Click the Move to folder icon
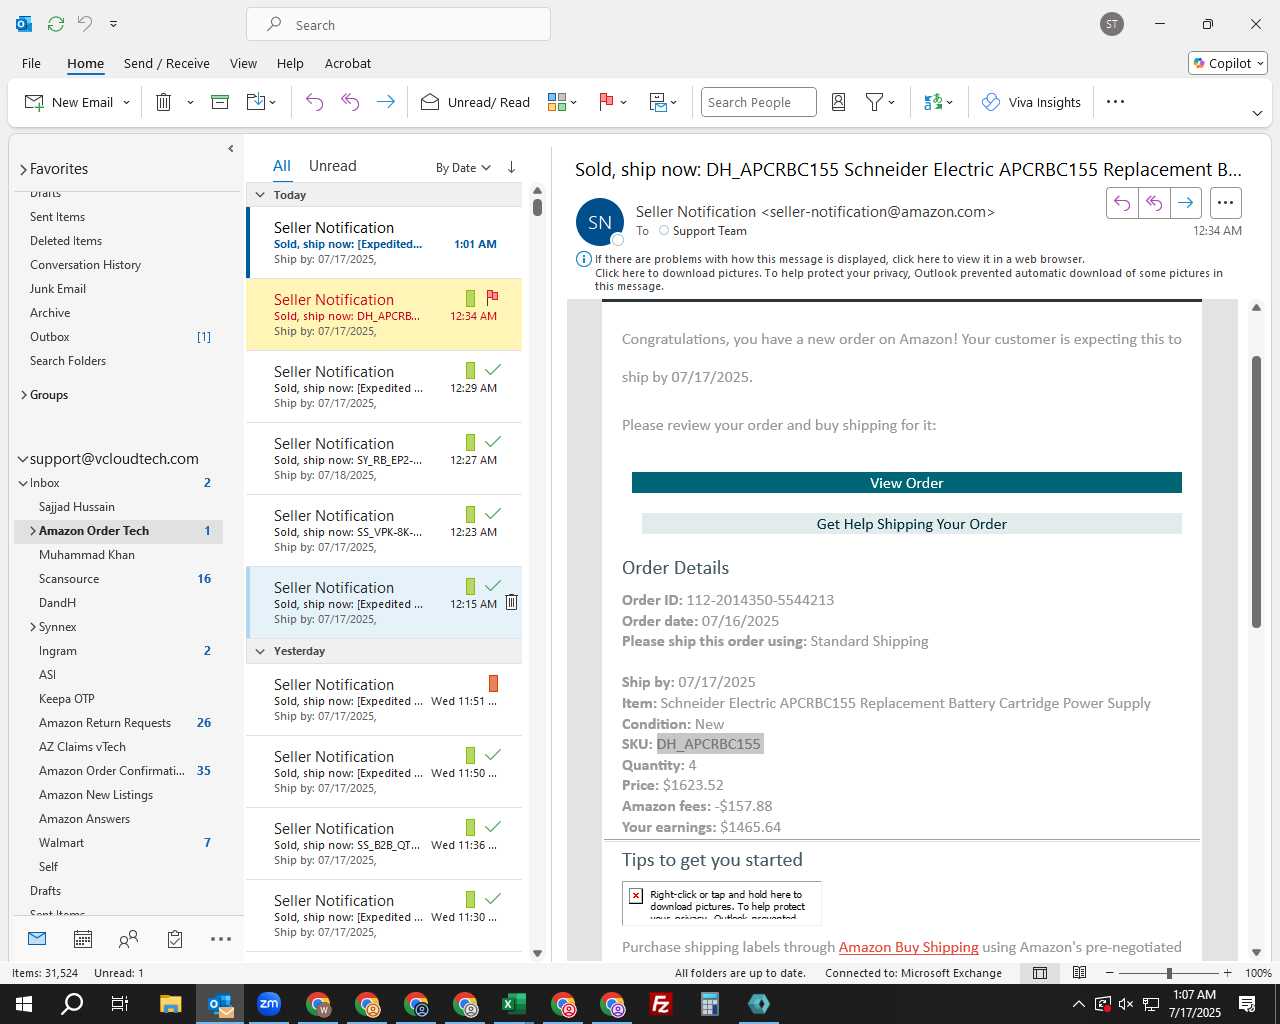Image resolution: width=1280 pixels, height=1024 pixels. pos(256,102)
